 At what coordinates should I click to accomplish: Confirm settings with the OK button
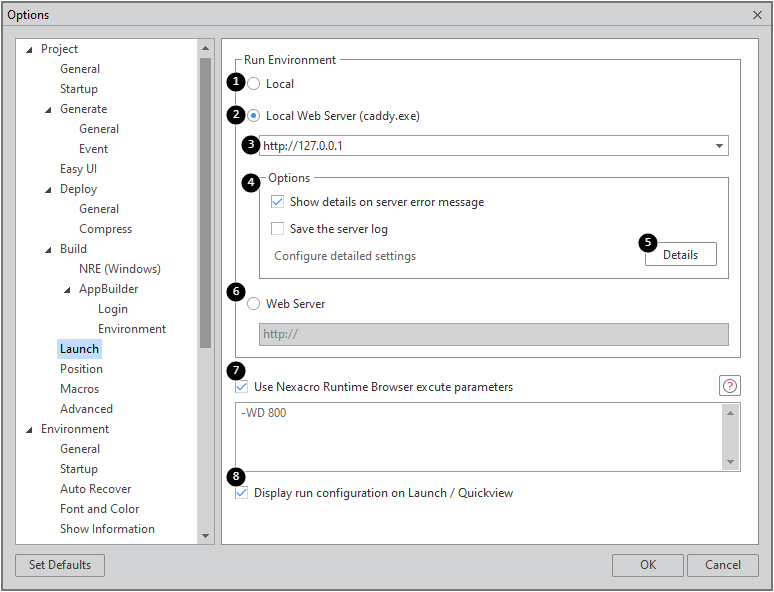(x=647, y=565)
